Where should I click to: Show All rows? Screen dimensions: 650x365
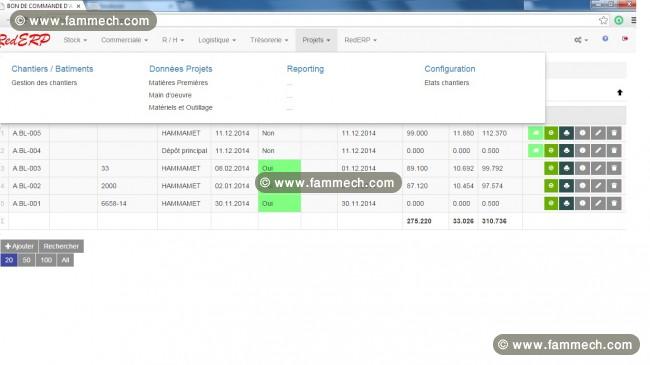coord(65,260)
